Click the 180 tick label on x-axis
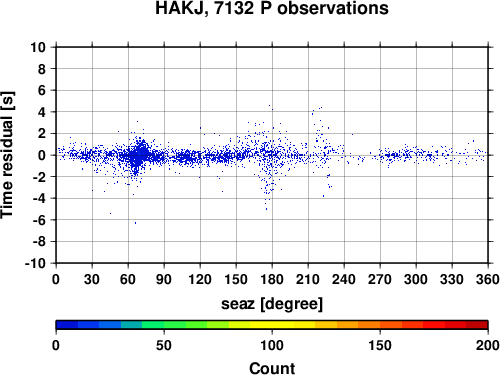The height and width of the screenshot is (375, 500). point(272,279)
